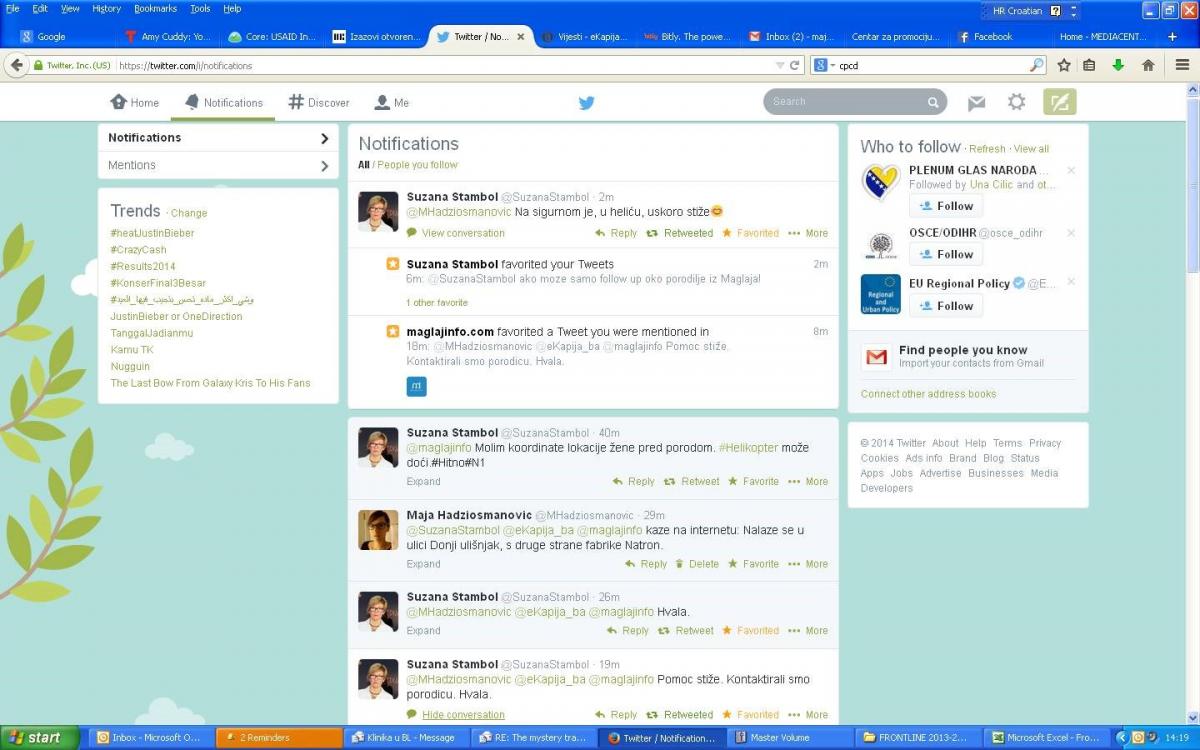The image size is (1200, 750).
Task: Expand the Notifications sidebar chevron
Action: (x=324, y=138)
